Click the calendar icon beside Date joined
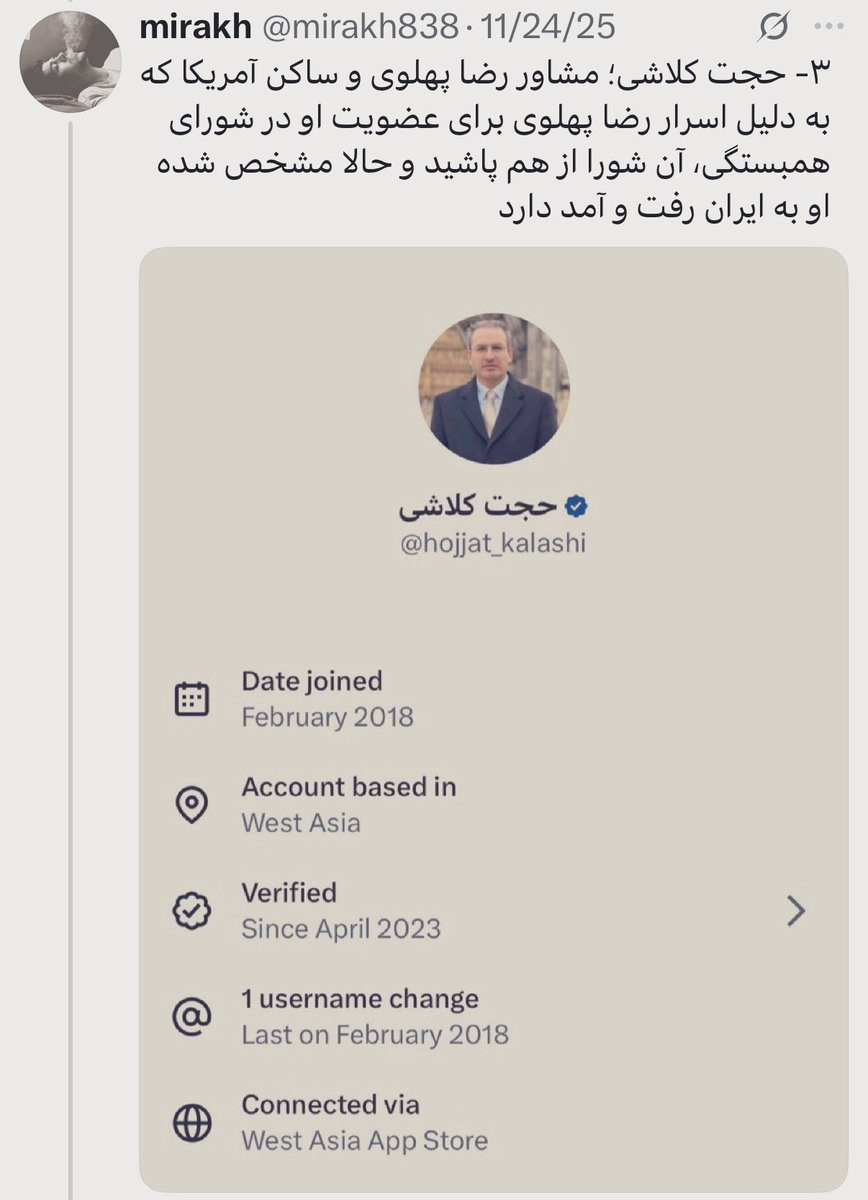This screenshot has height=1200, width=868. pos(191,699)
